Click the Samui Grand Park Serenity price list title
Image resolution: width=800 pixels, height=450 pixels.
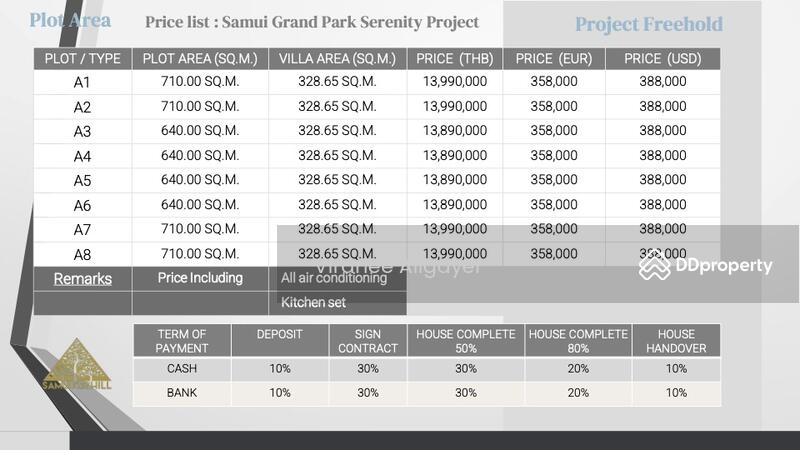click(311, 22)
